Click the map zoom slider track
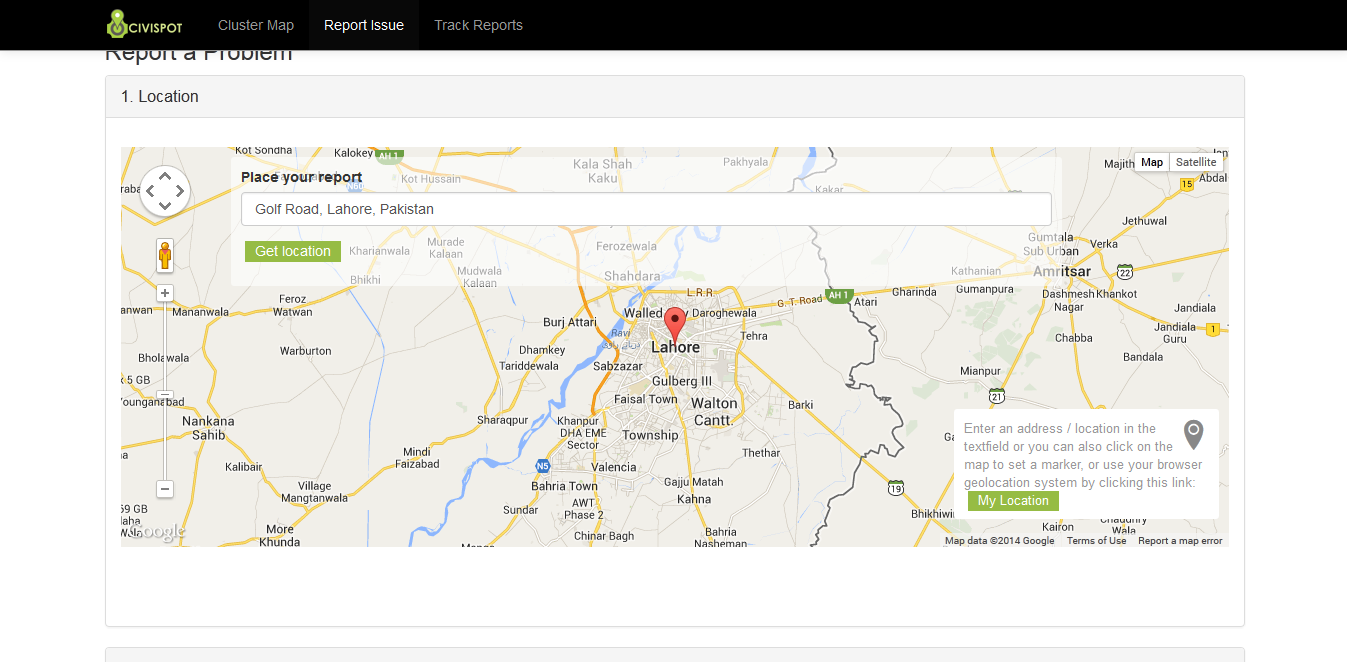1347x662 pixels. [165, 391]
